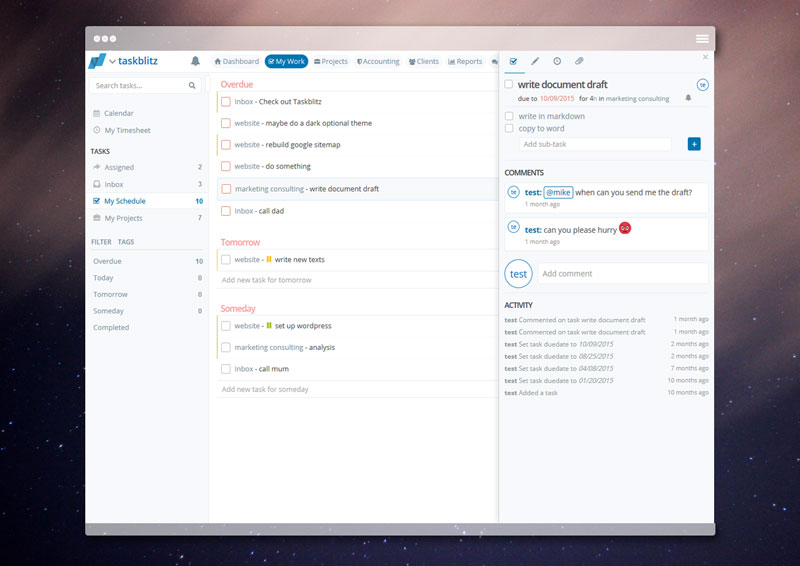This screenshot has height=566, width=800.
Task: Click the notification bell next to taskblitz
Action: (x=195, y=61)
